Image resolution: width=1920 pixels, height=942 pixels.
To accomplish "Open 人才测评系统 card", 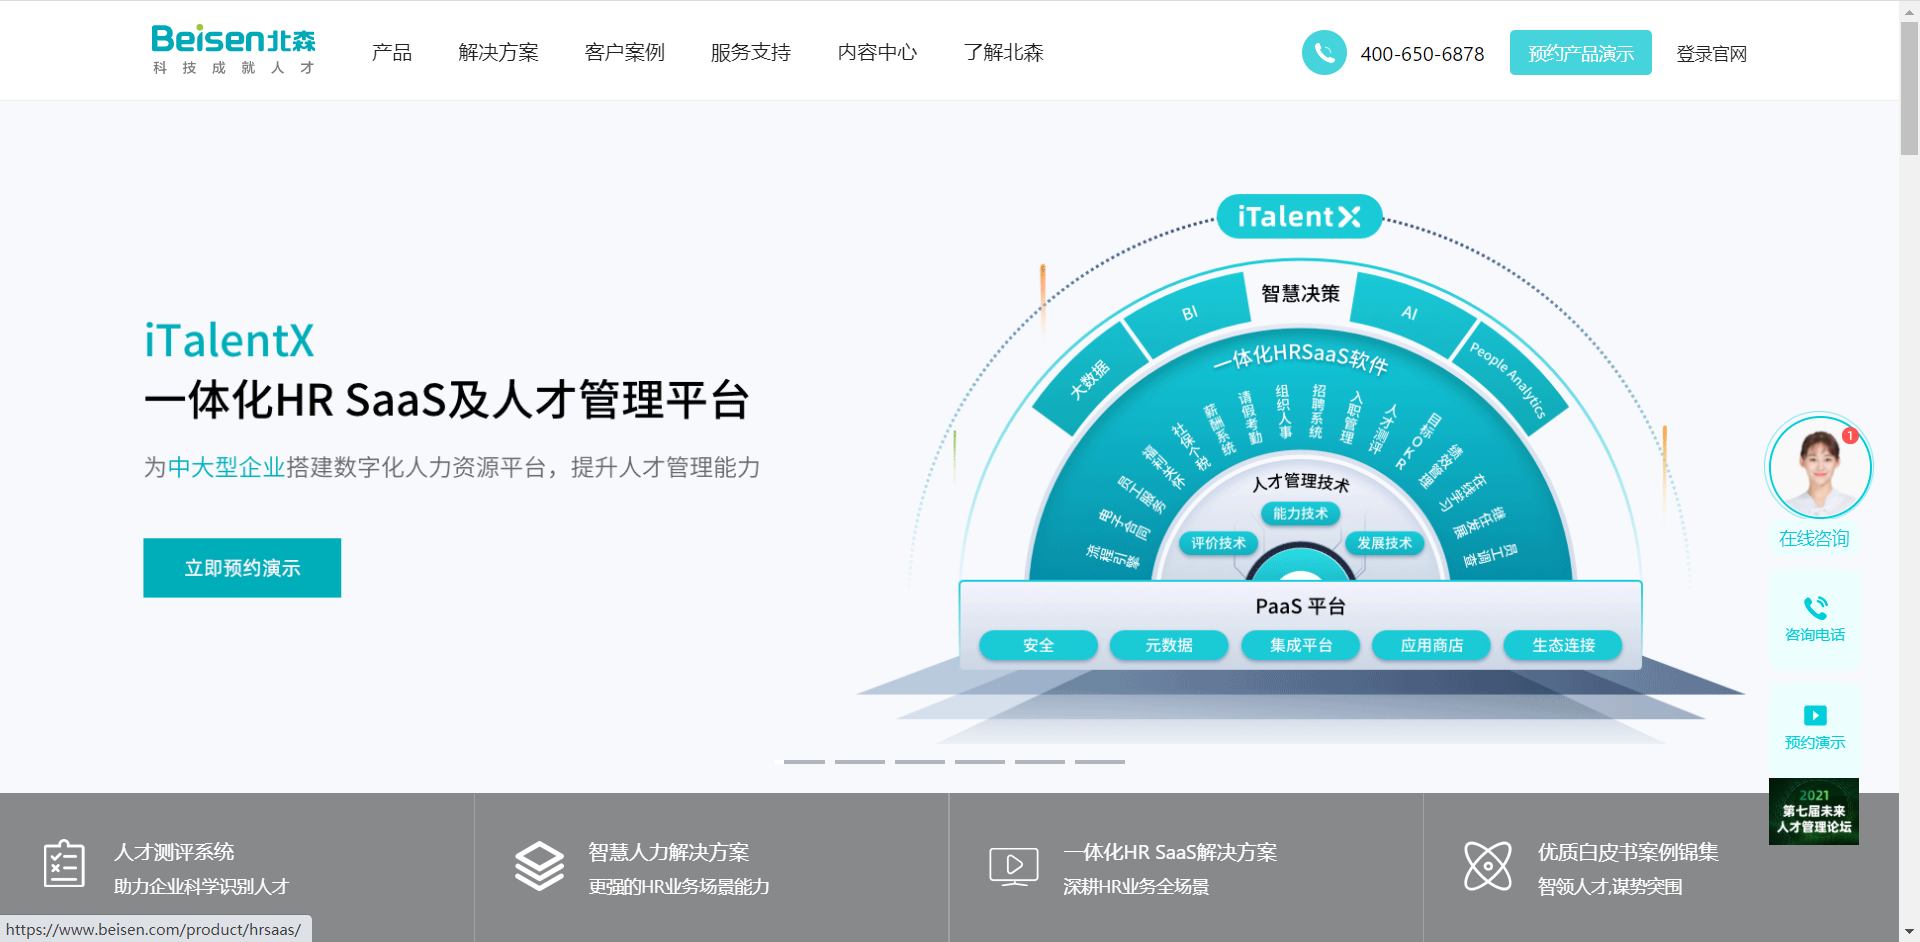I will pos(237,868).
